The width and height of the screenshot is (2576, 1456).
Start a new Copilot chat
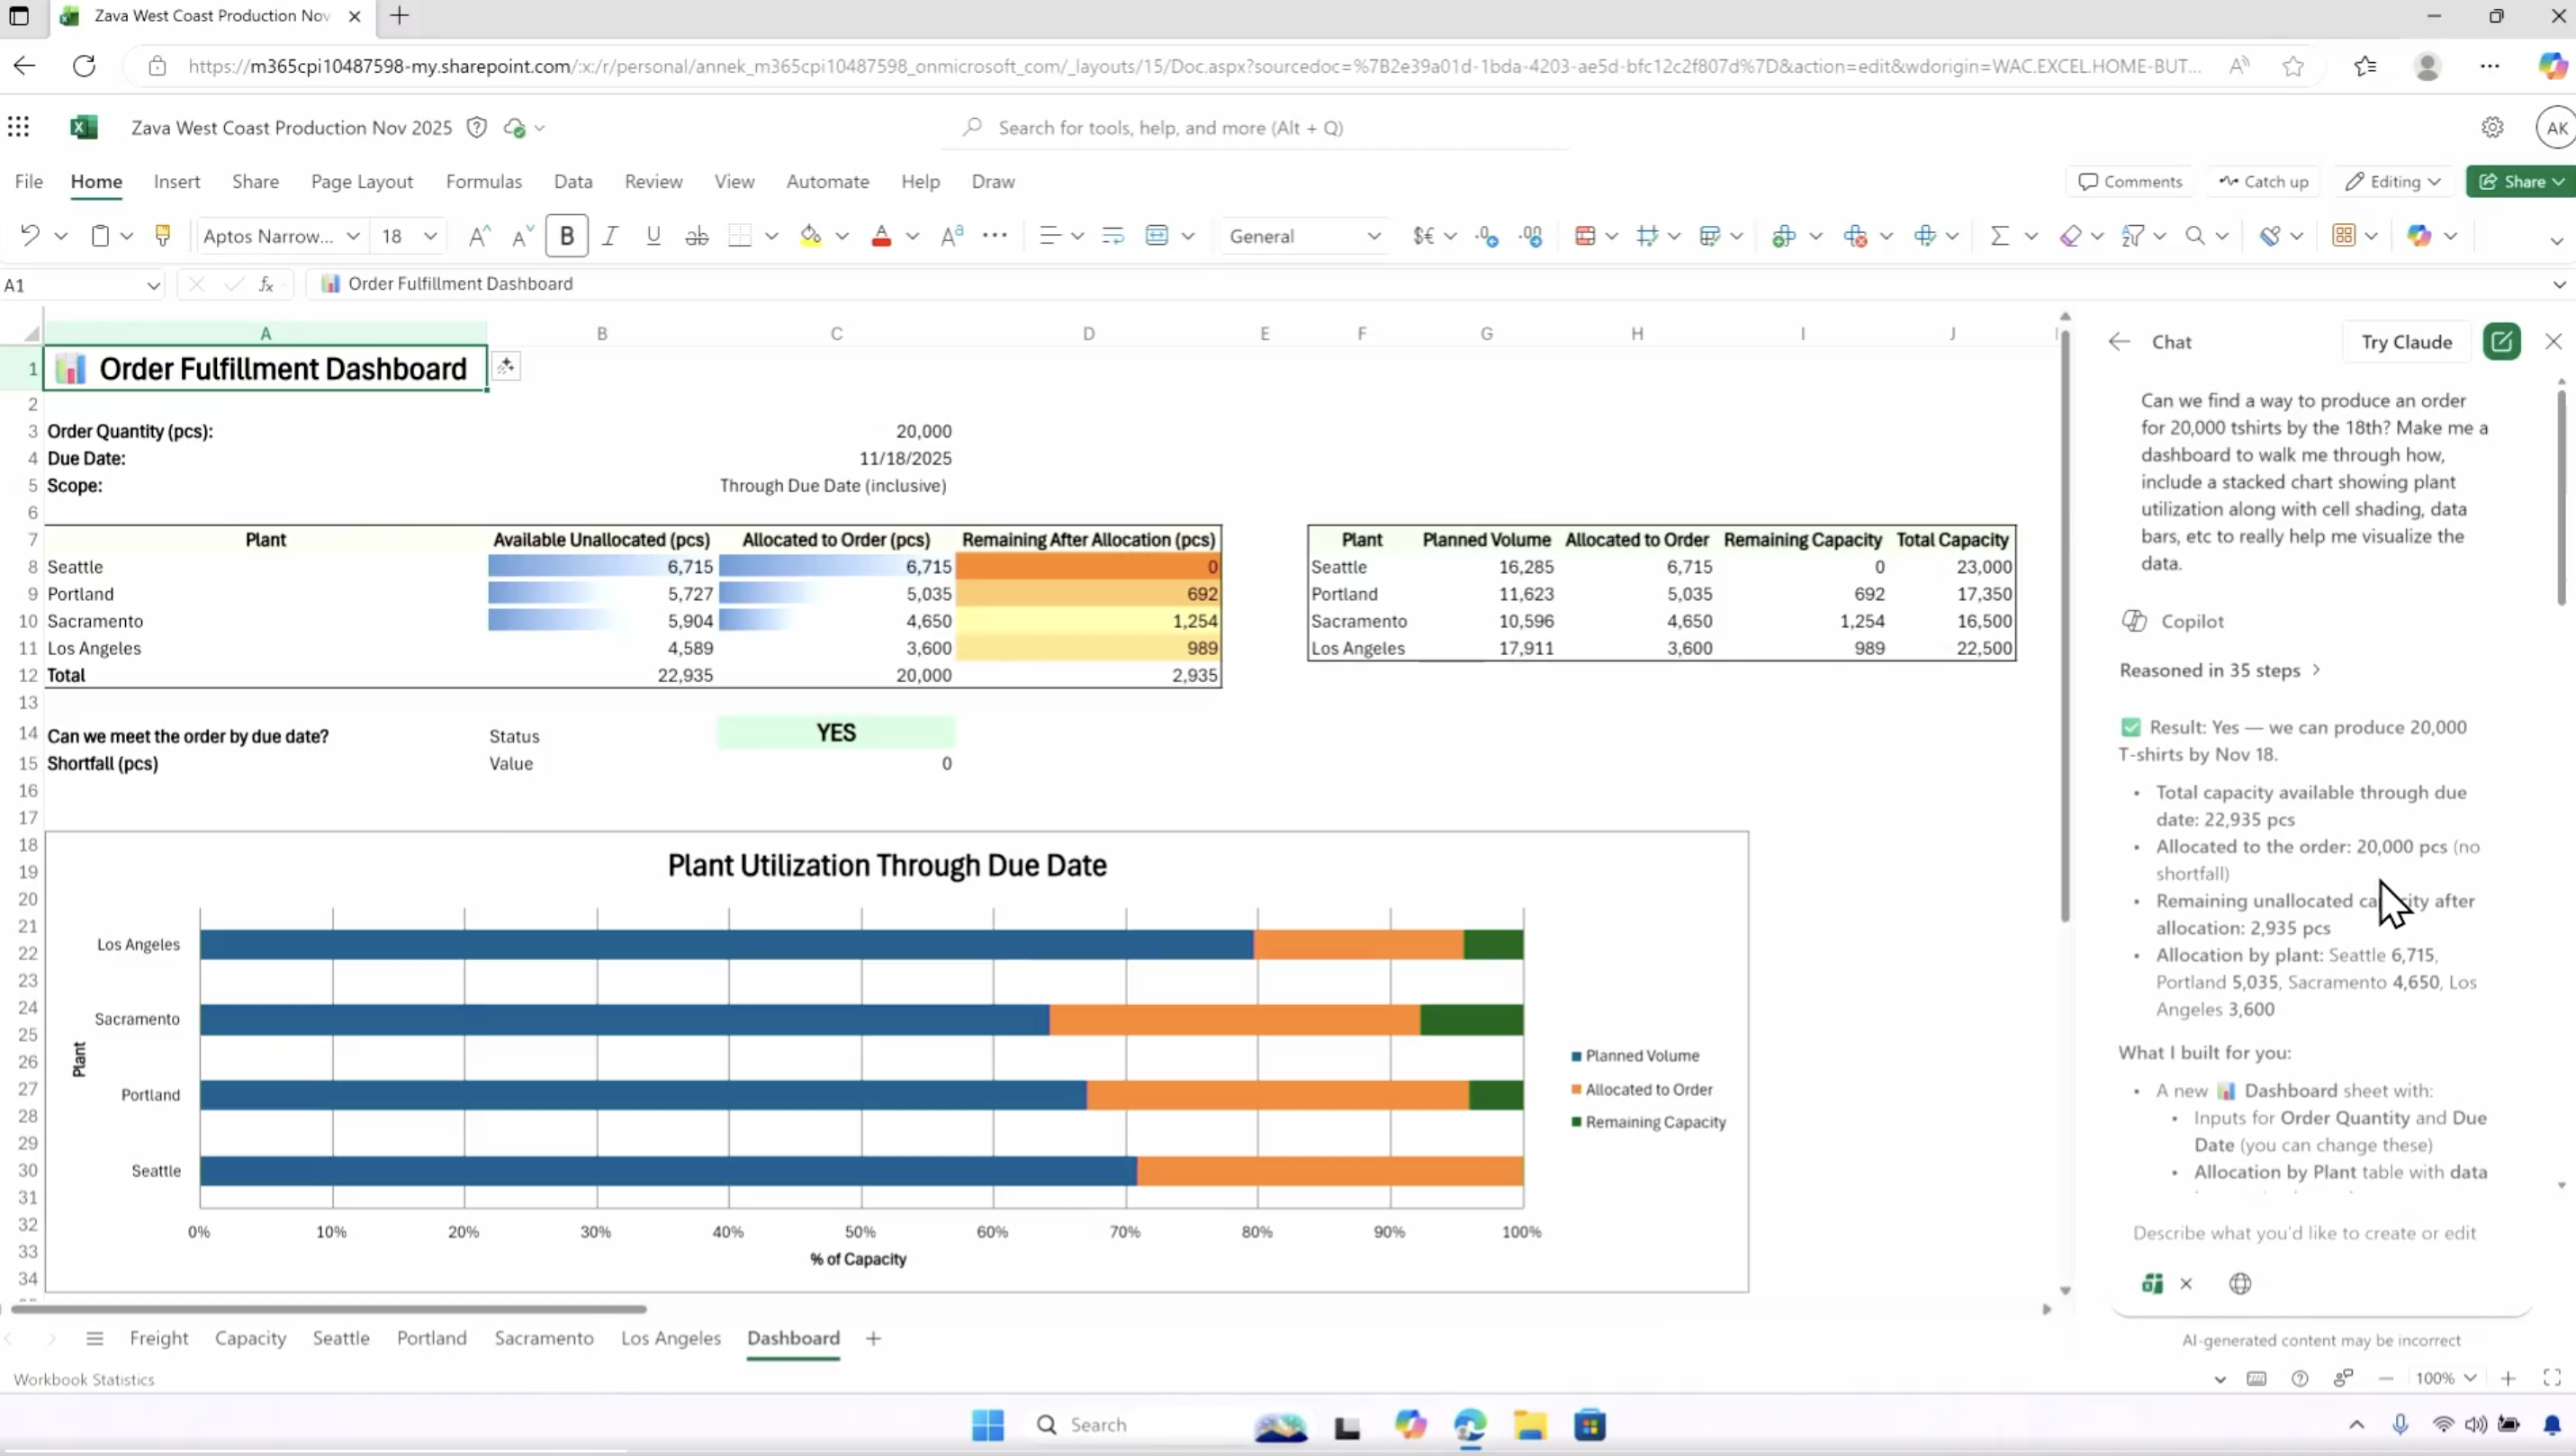[2501, 342]
